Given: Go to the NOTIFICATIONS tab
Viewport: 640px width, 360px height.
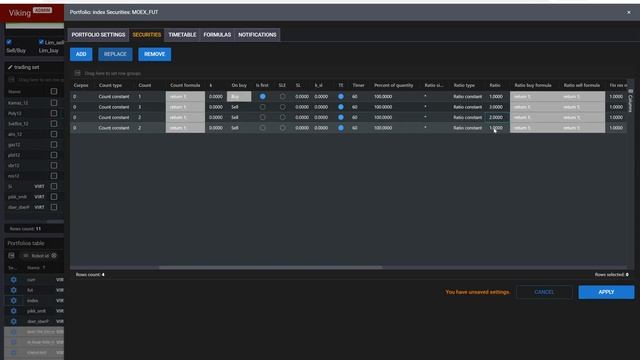Looking at the screenshot, I should coord(257,35).
